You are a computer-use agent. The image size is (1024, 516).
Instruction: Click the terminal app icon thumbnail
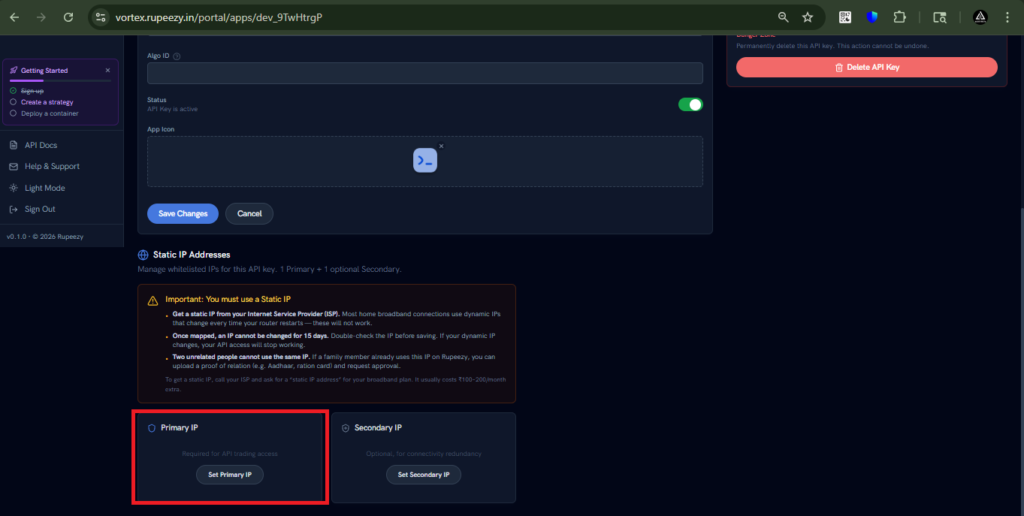point(425,160)
